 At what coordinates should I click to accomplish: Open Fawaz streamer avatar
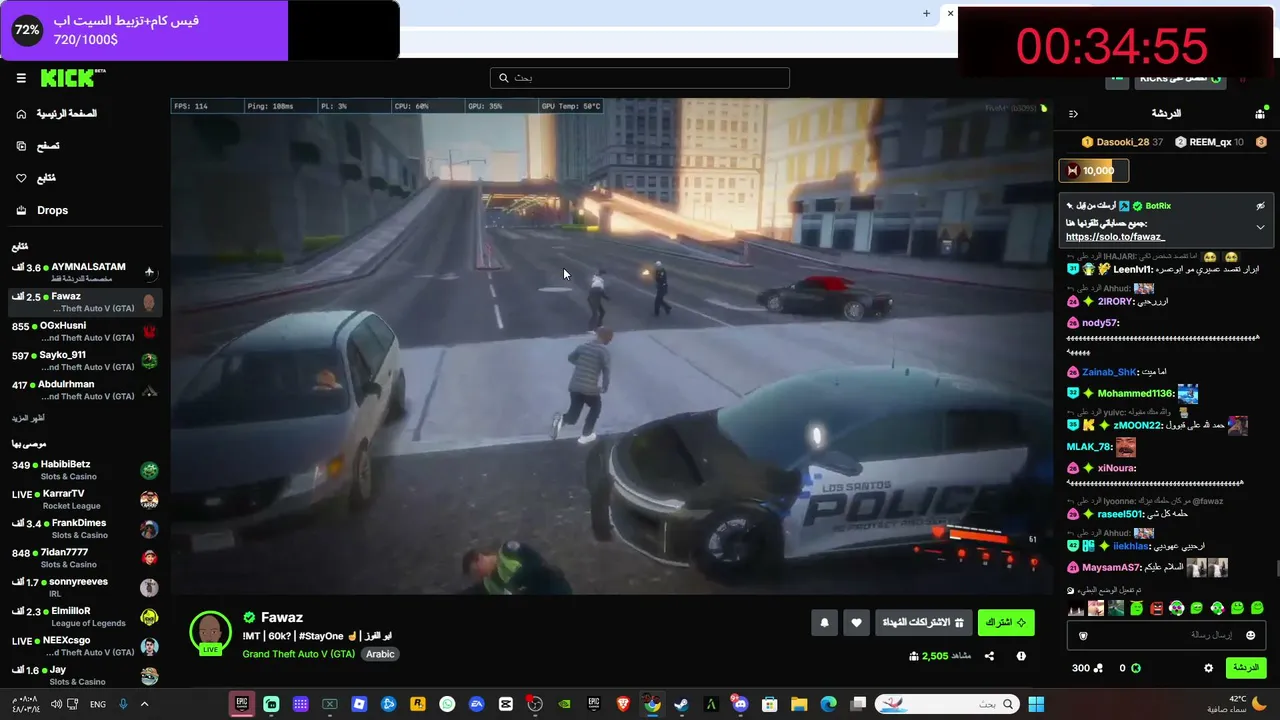click(210, 632)
